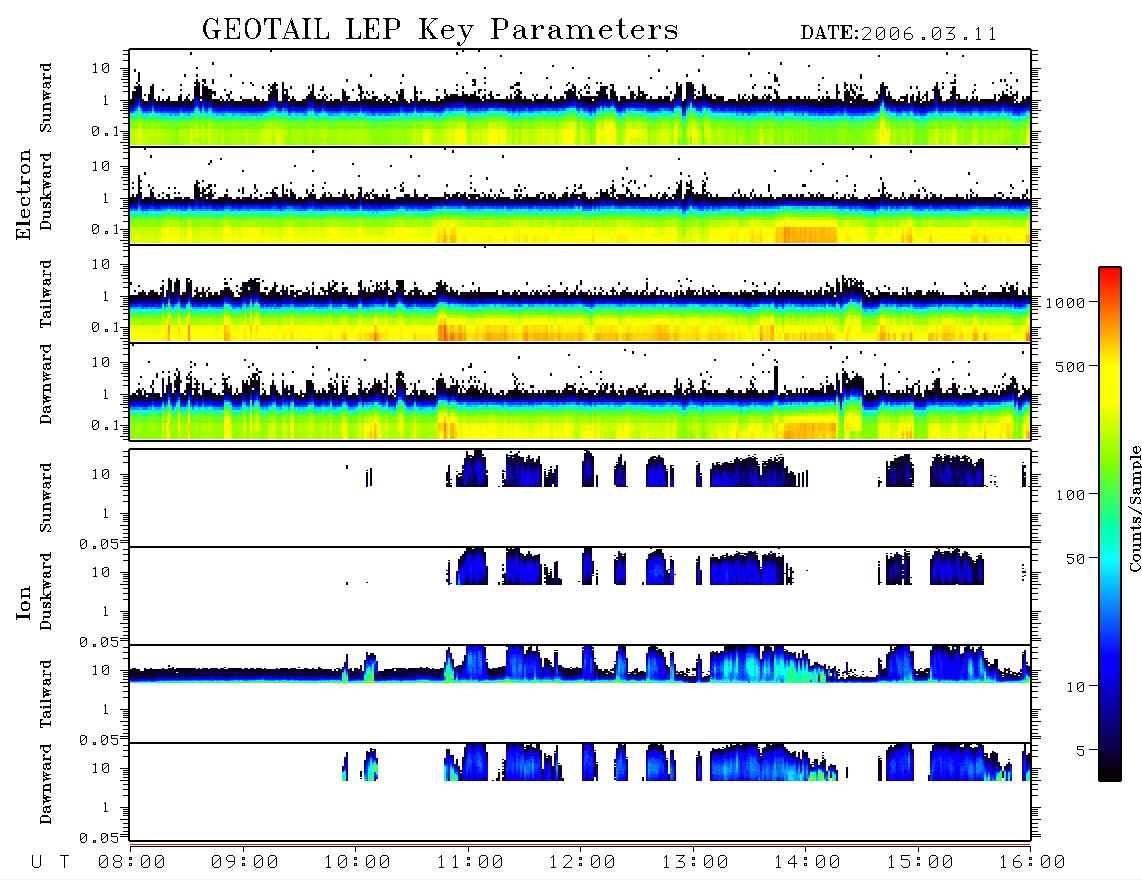Screen dimensions: 1142x880
Task: Click the U T axis label
Action: coord(50,863)
